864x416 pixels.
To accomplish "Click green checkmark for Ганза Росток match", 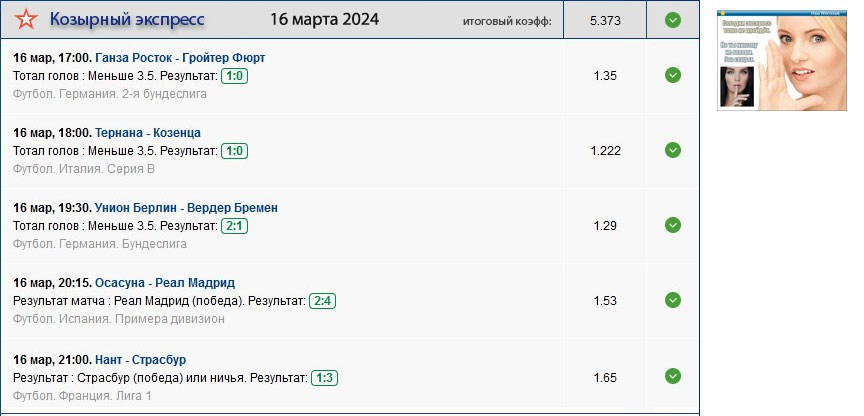I will pos(673,75).
